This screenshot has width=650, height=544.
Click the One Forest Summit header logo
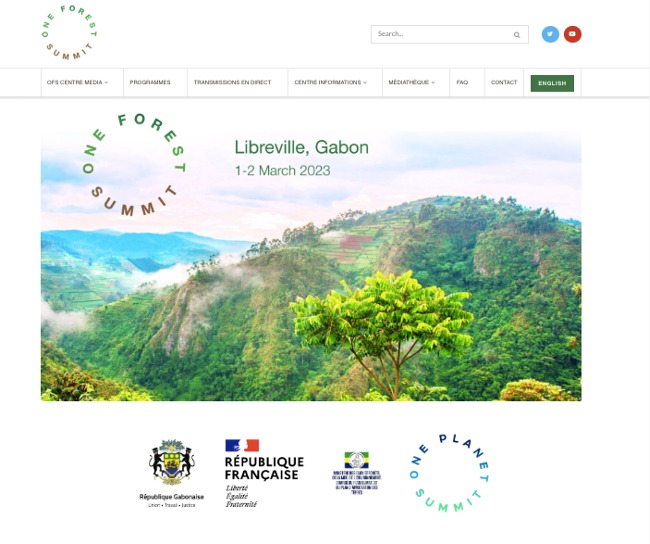[69, 32]
